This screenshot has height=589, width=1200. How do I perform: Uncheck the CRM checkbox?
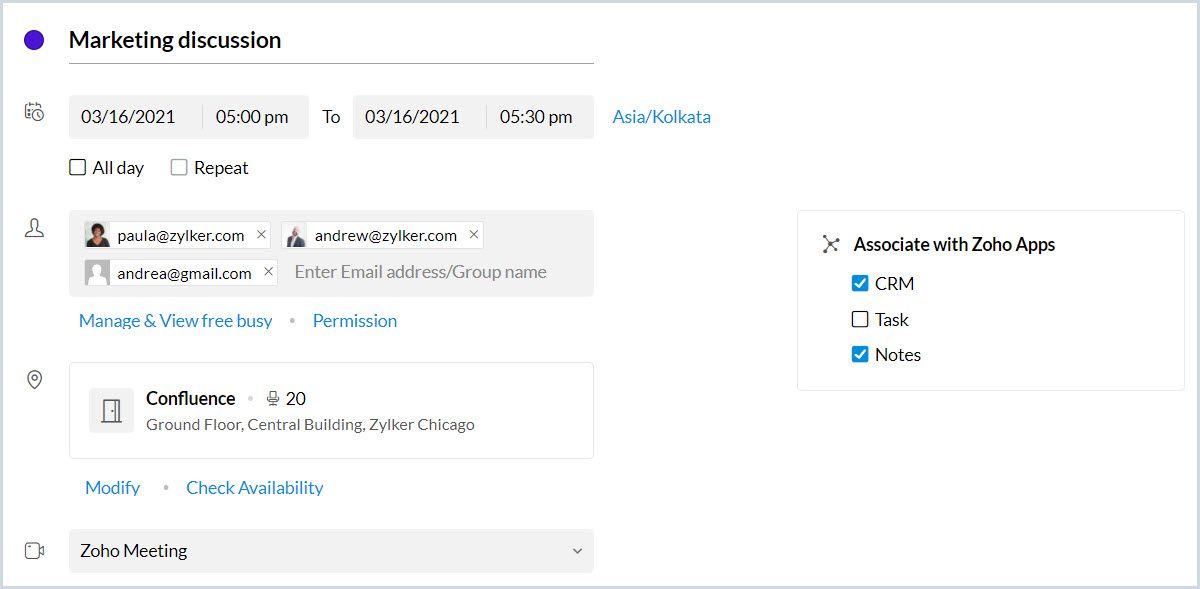coord(860,284)
